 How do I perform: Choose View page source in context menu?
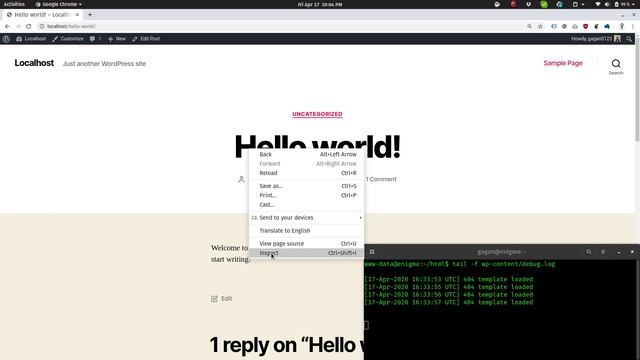click(307, 244)
